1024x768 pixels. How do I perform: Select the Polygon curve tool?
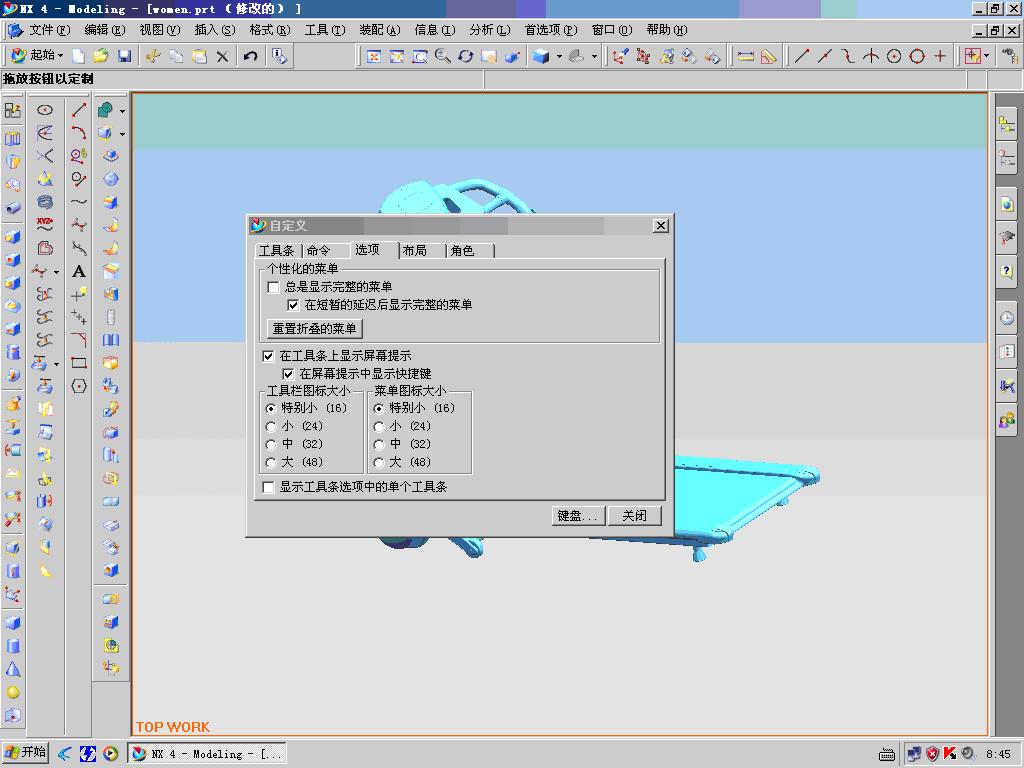tap(78, 382)
